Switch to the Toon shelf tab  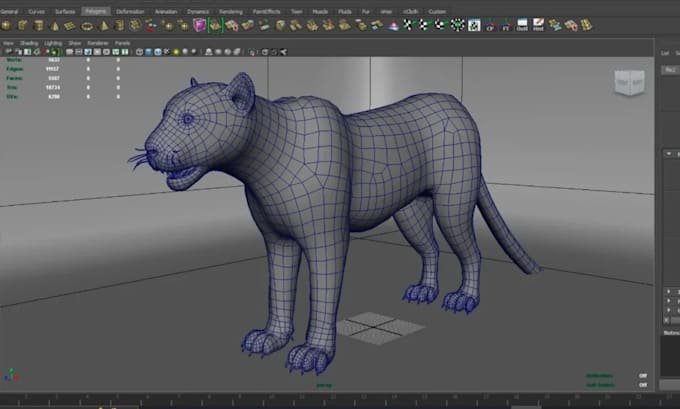297,12
